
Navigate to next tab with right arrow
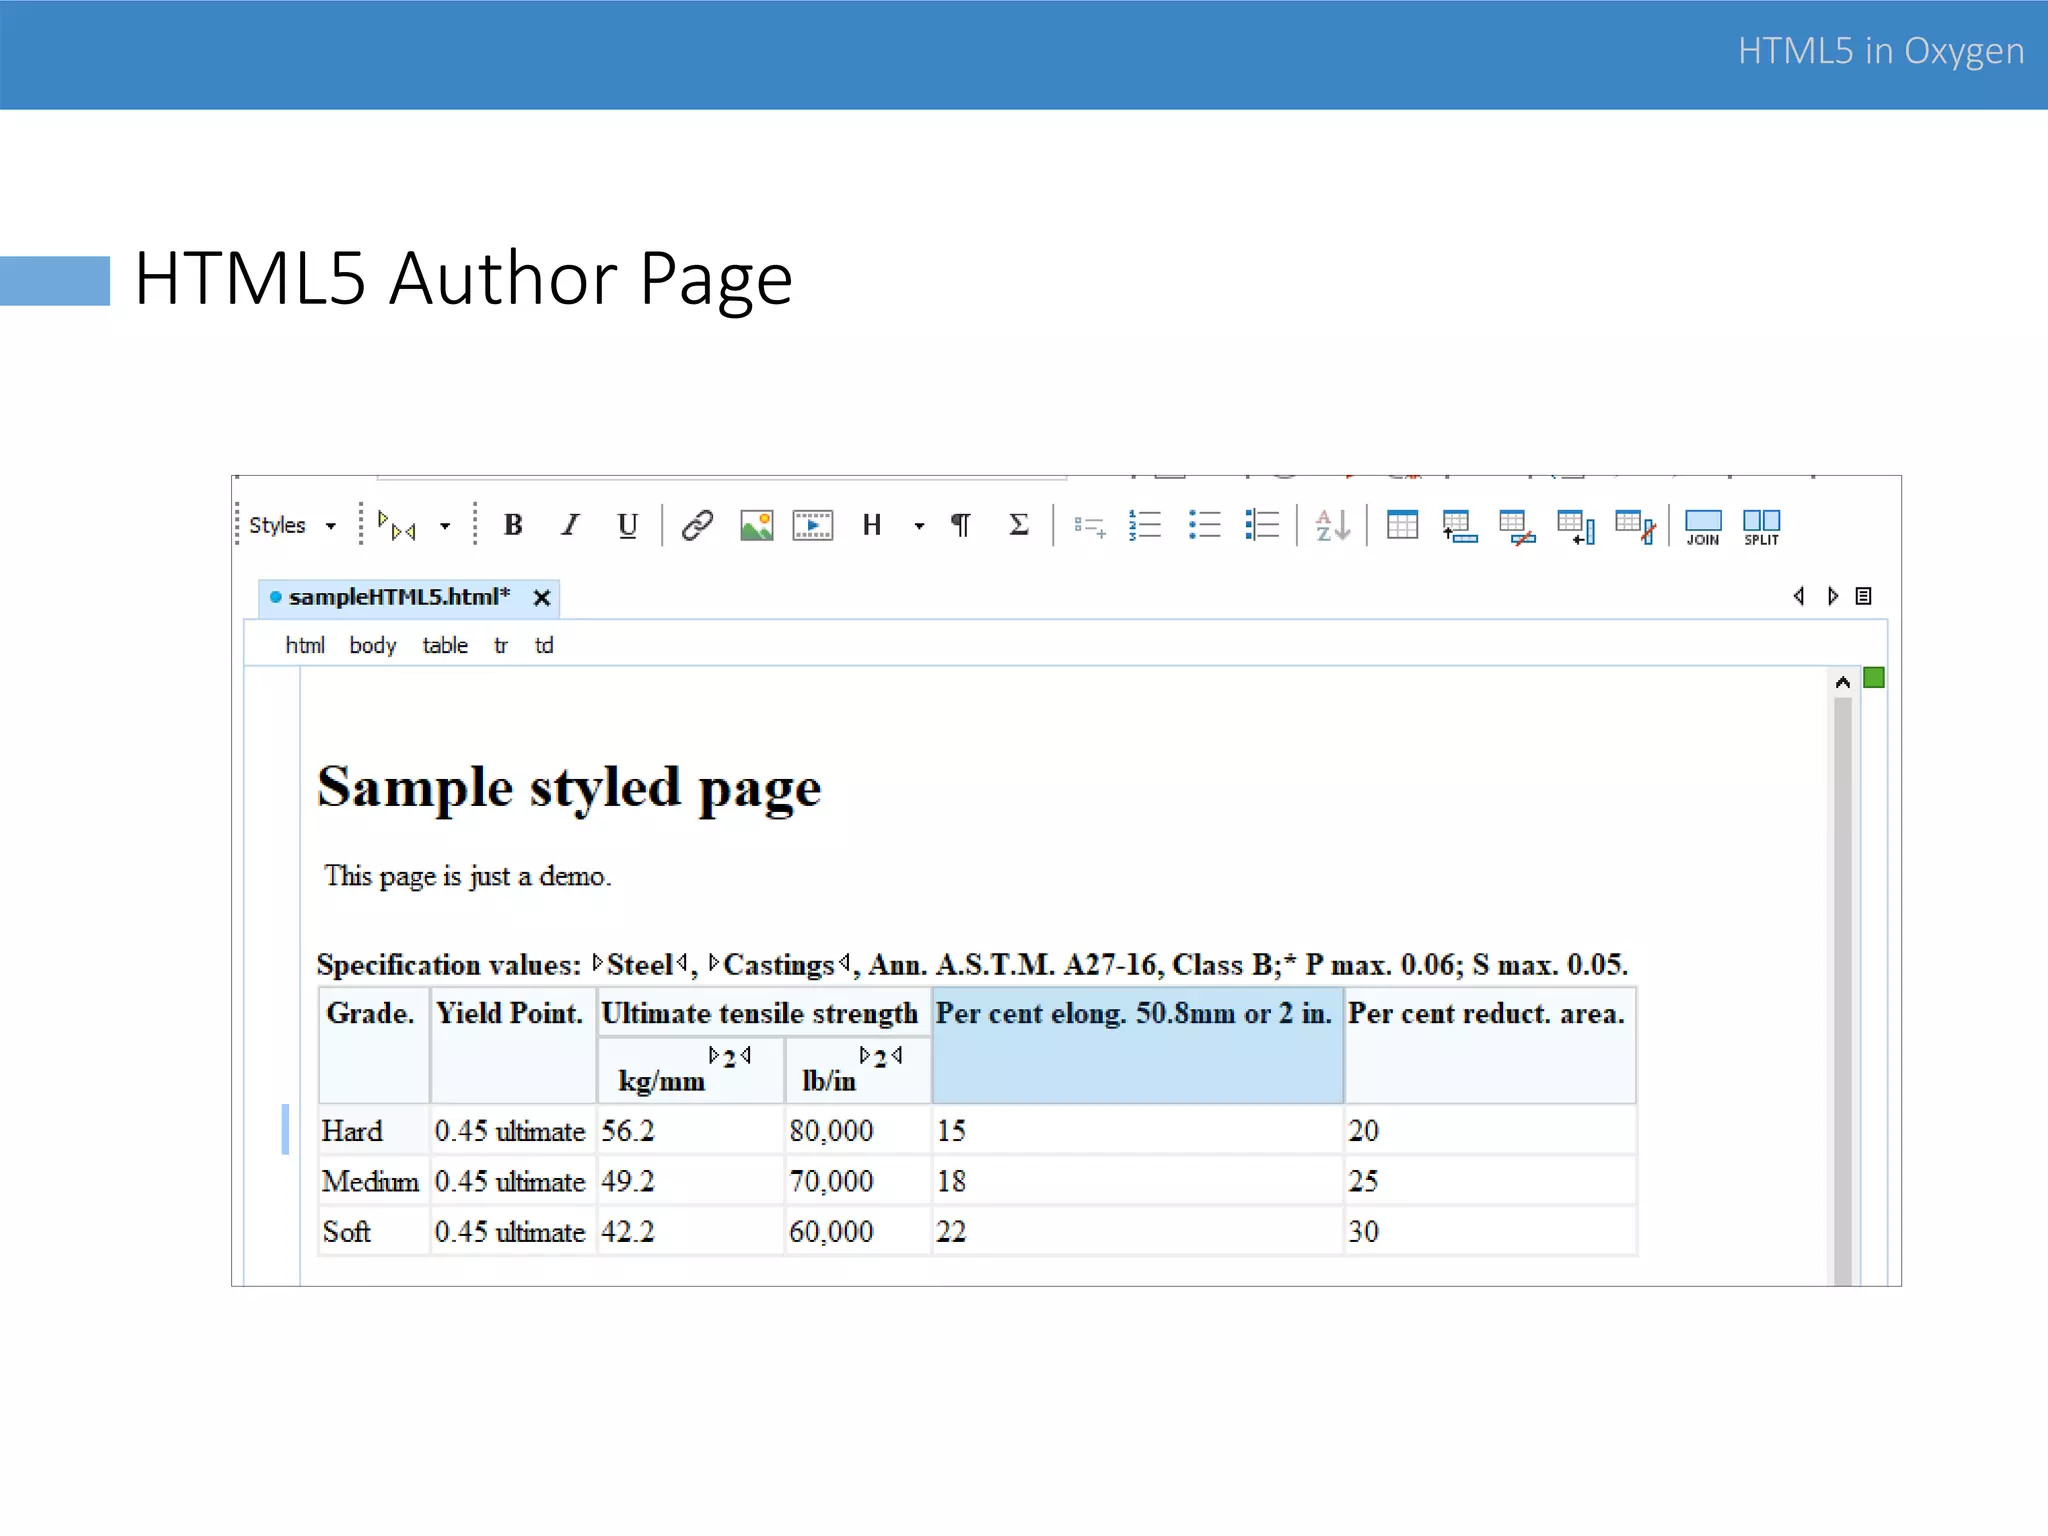(1832, 596)
